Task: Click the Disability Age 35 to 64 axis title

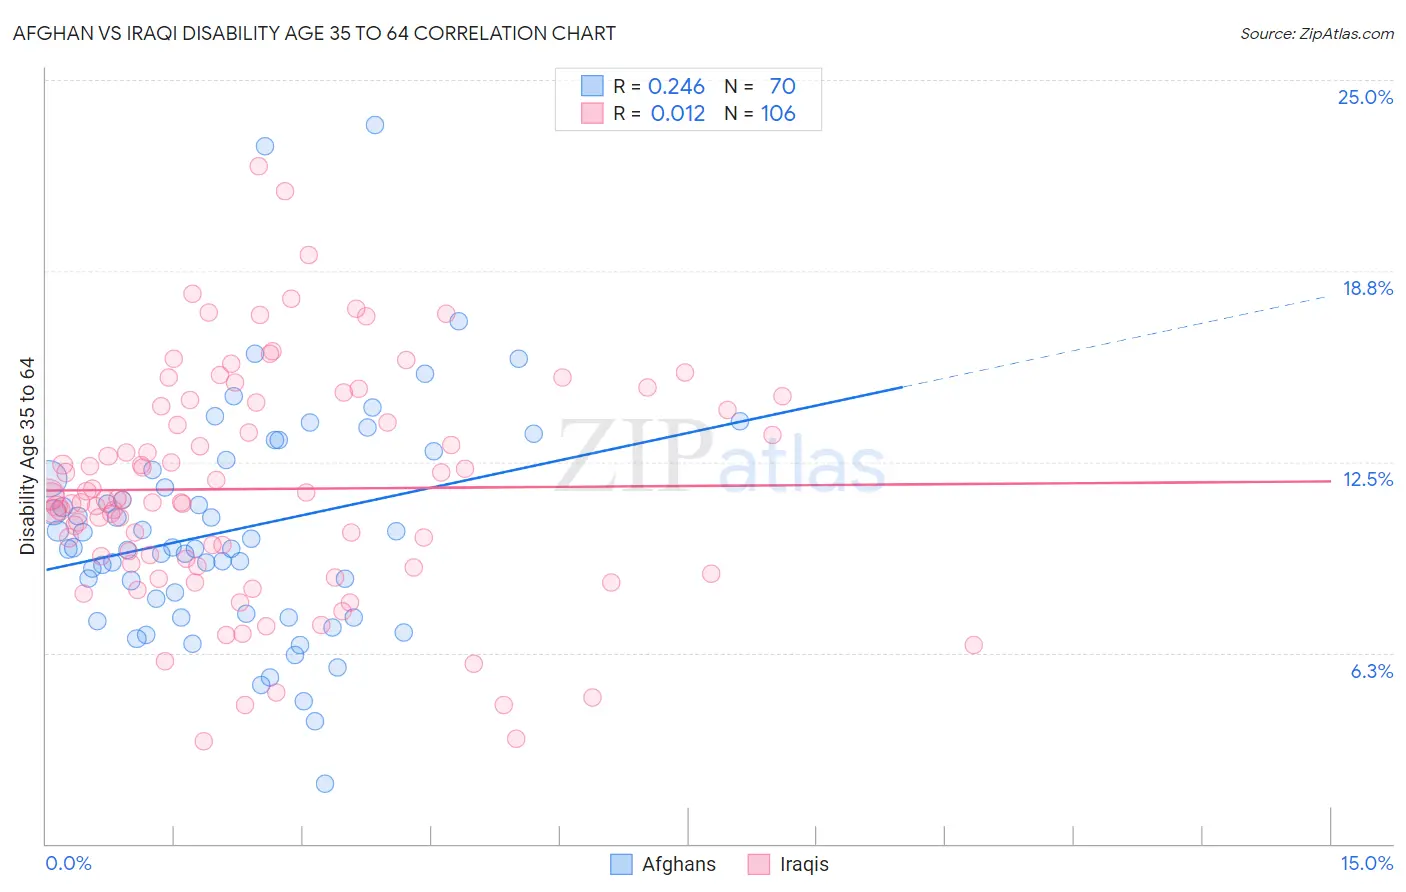Action: 27,456
